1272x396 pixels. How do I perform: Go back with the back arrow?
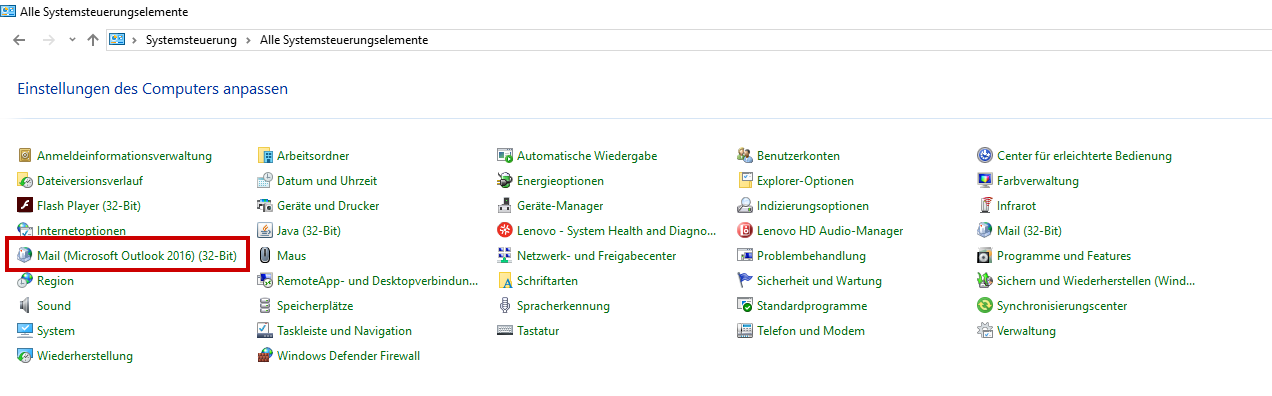point(19,40)
